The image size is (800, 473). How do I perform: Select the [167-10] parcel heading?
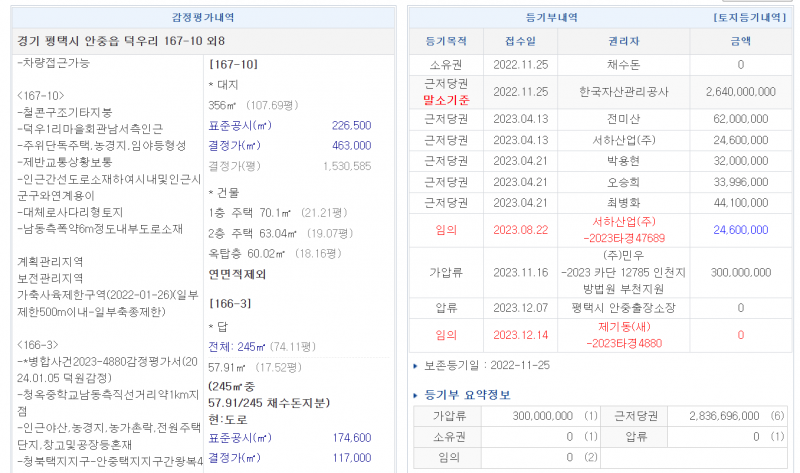pos(233,65)
